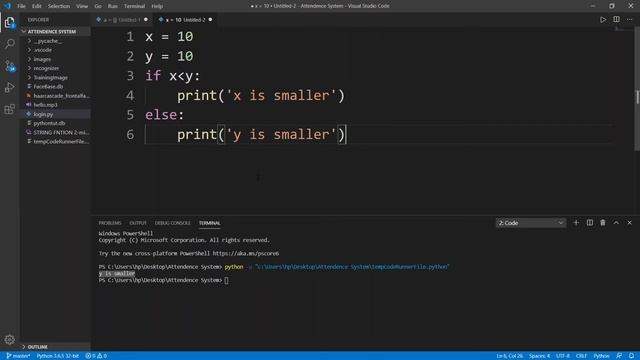640x360 pixels.
Task: Open the Run menu
Action: (113, 6)
